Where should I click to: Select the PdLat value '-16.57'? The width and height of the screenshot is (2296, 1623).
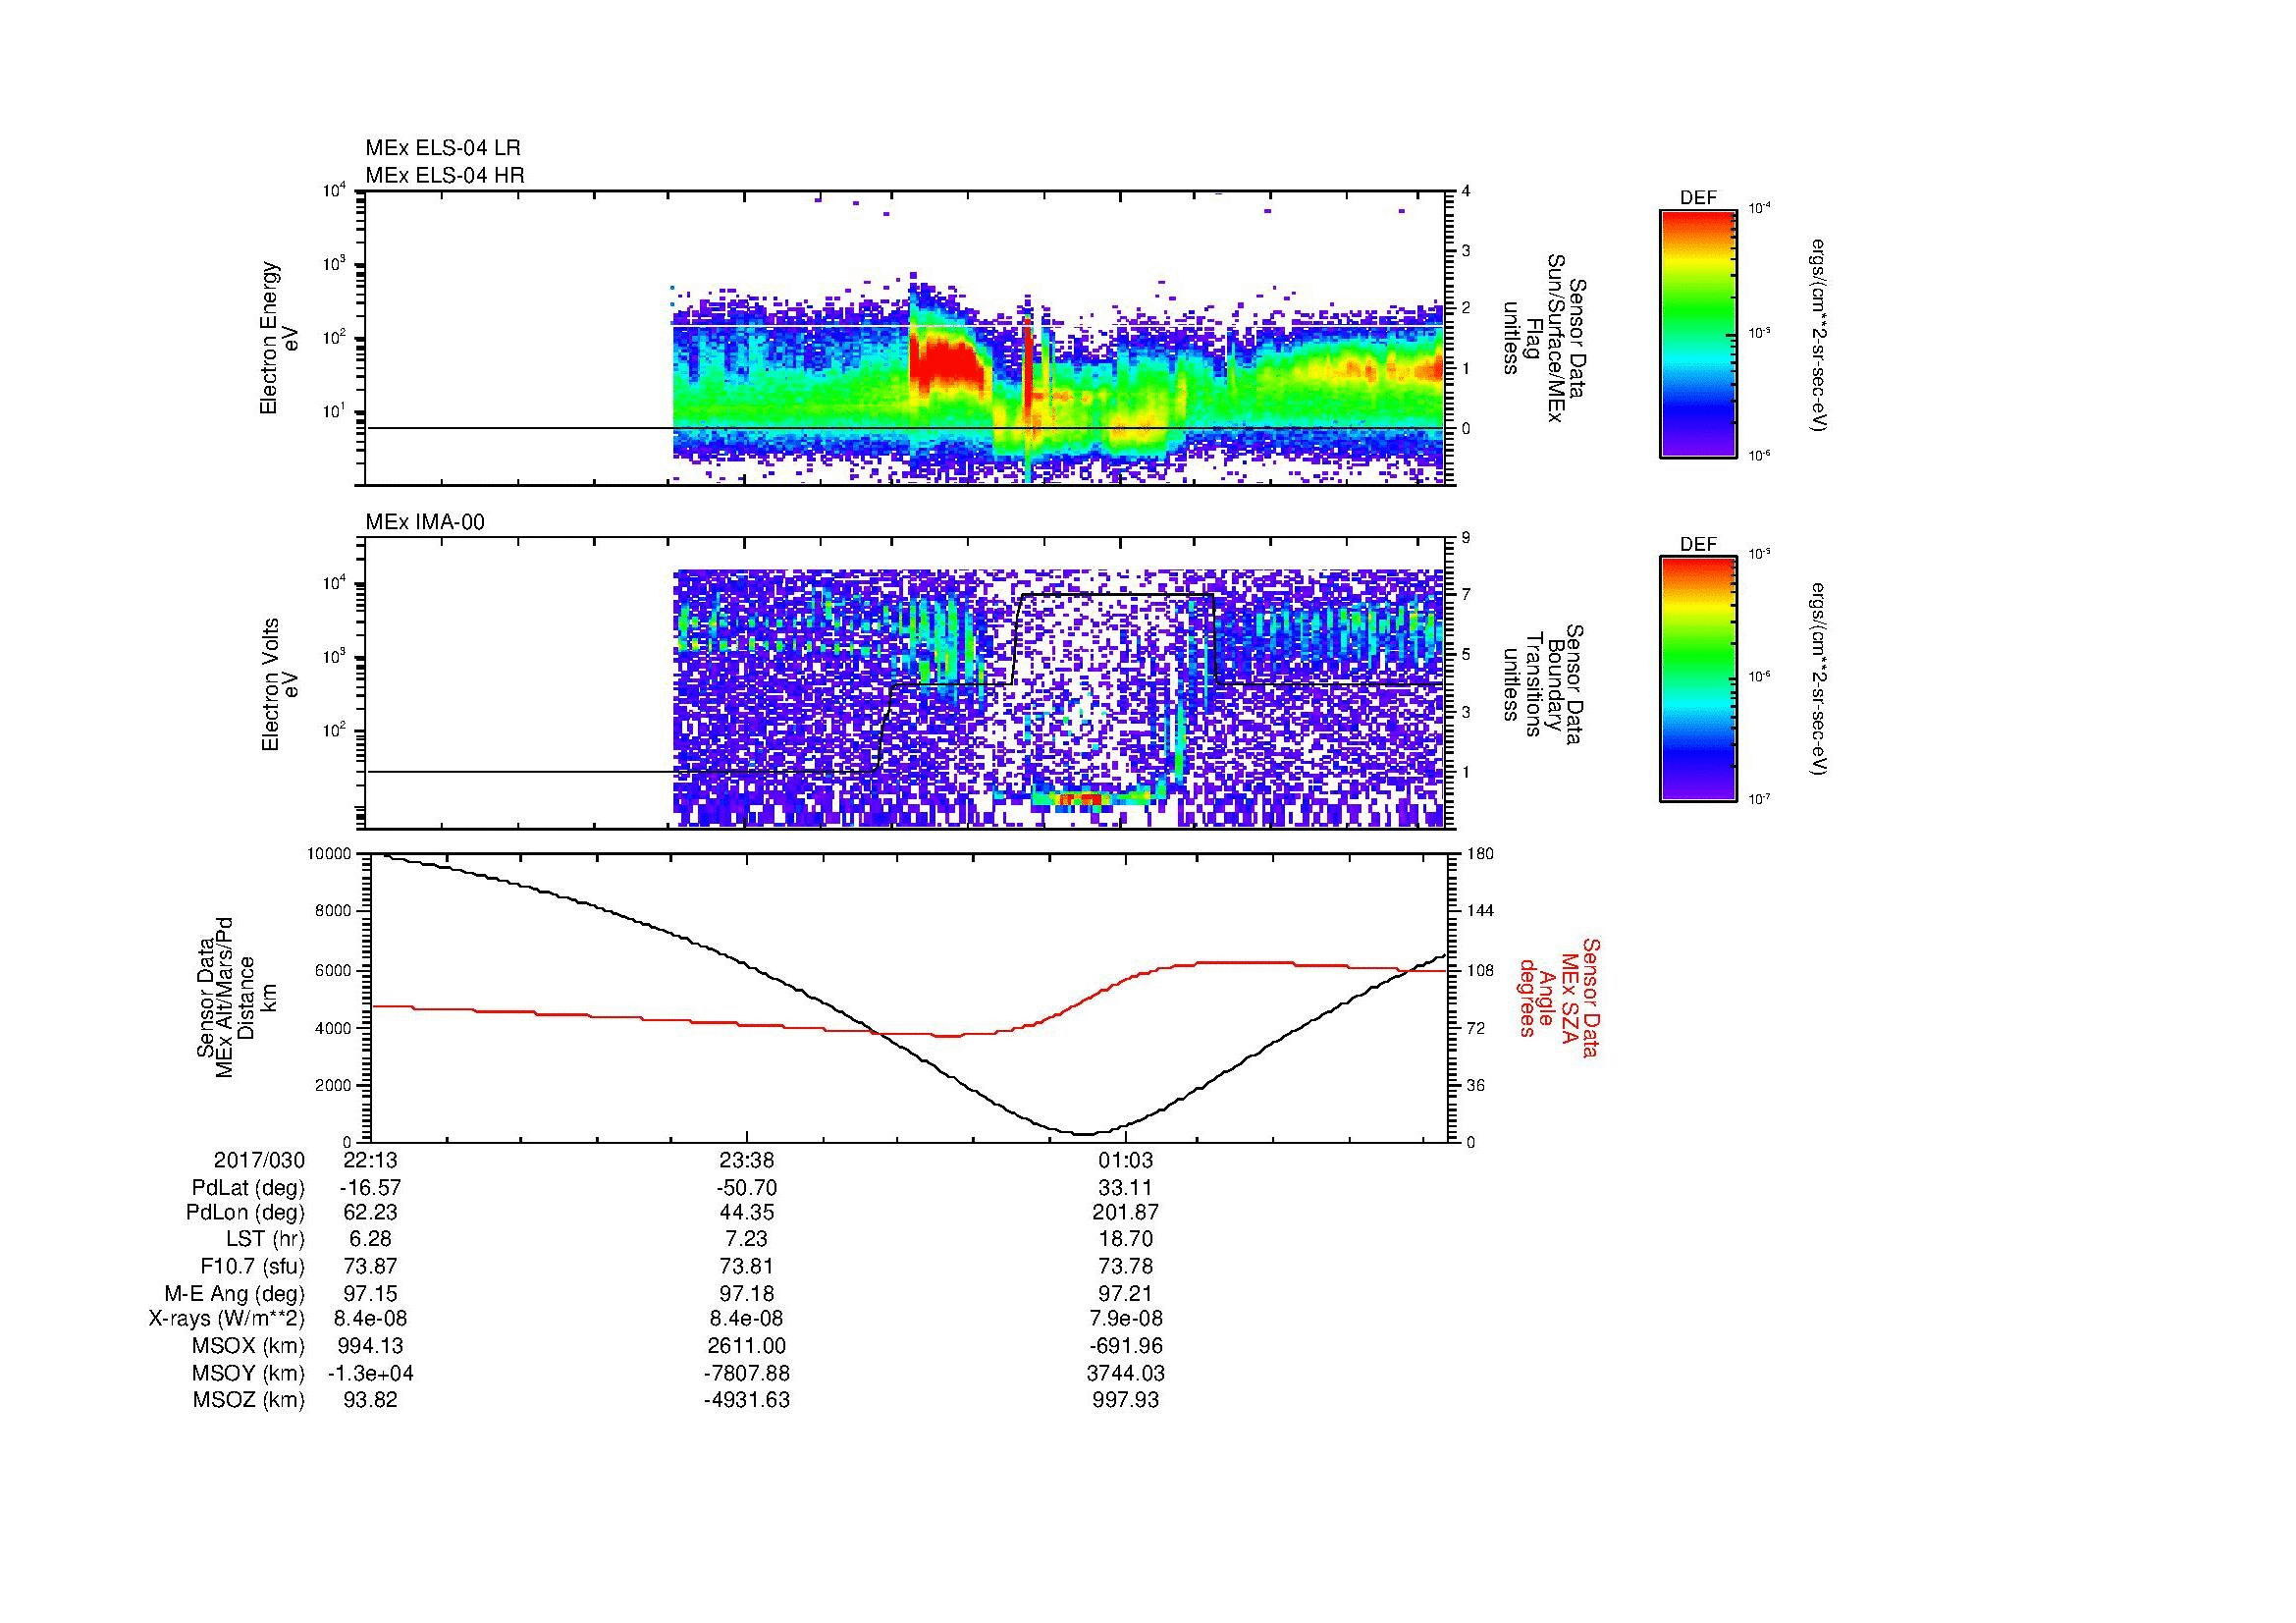[370, 1188]
